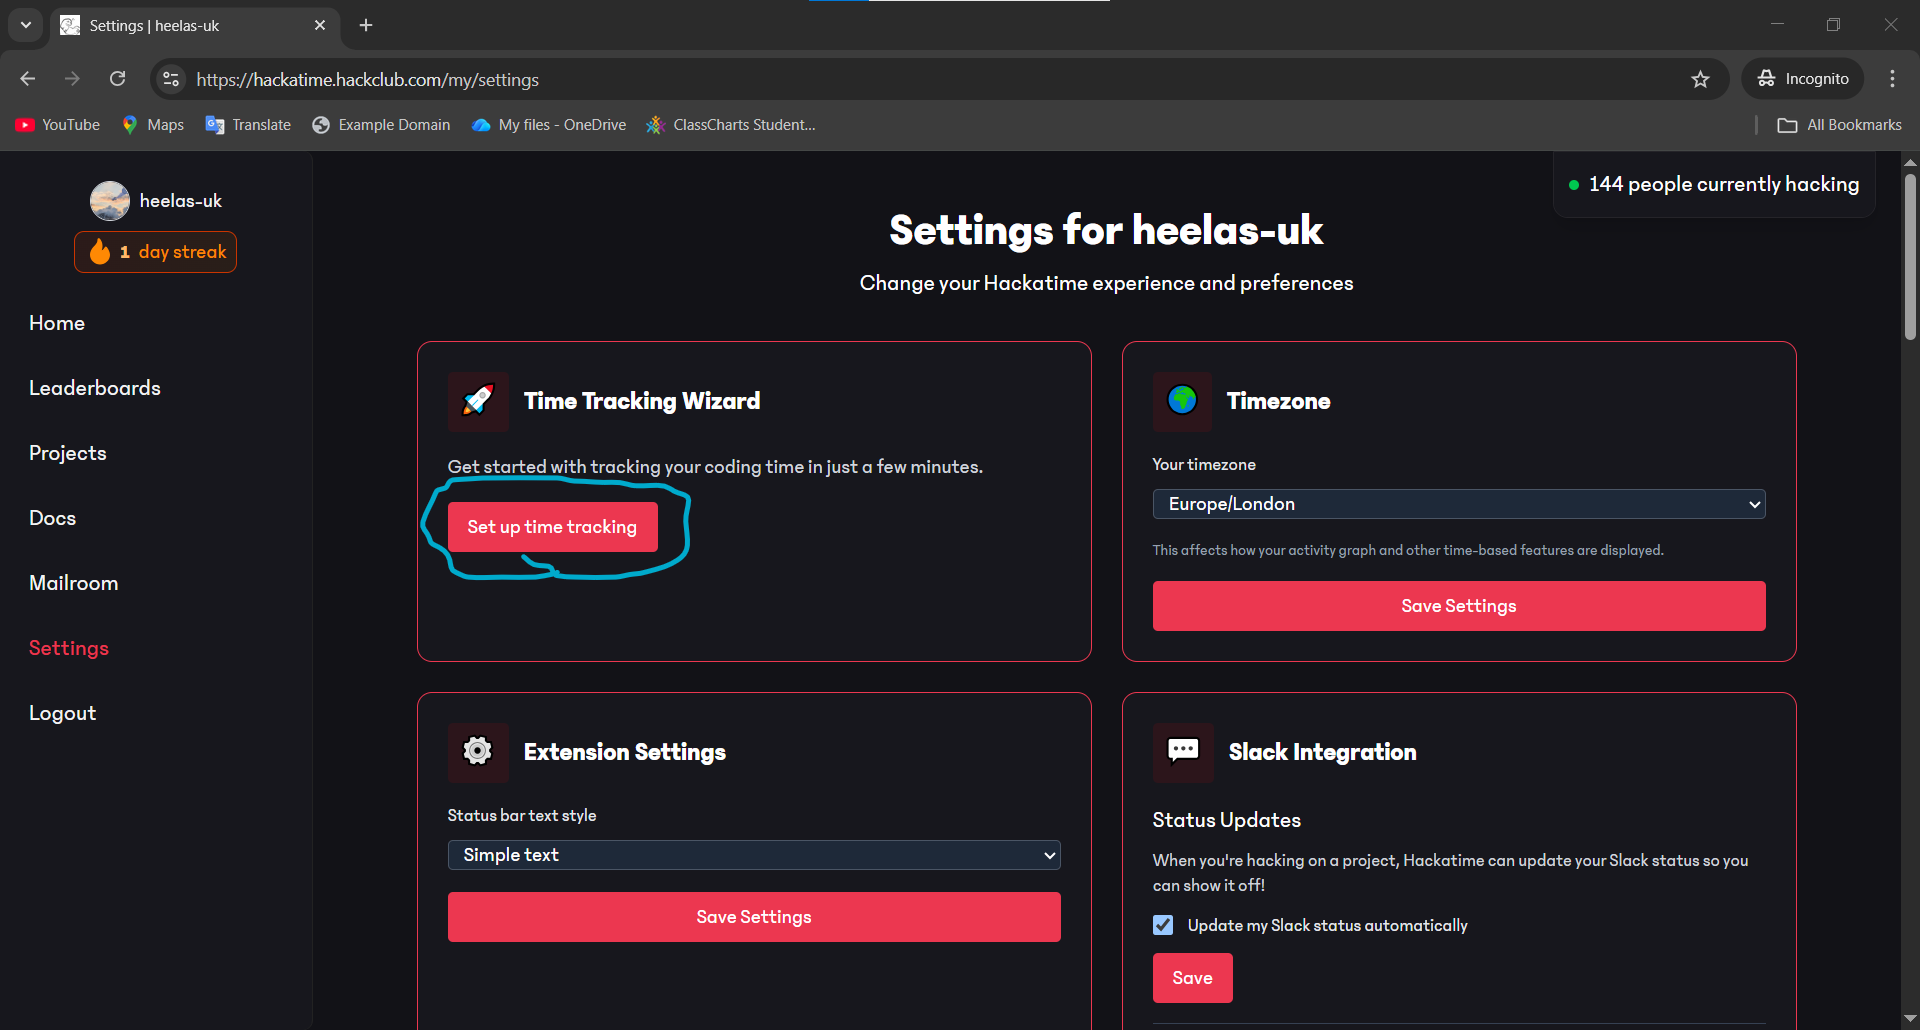This screenshot has width=1920, height=1030.
Task: Uncheck Update my Slack status automatically
Action: click(x=1163, y=925)
